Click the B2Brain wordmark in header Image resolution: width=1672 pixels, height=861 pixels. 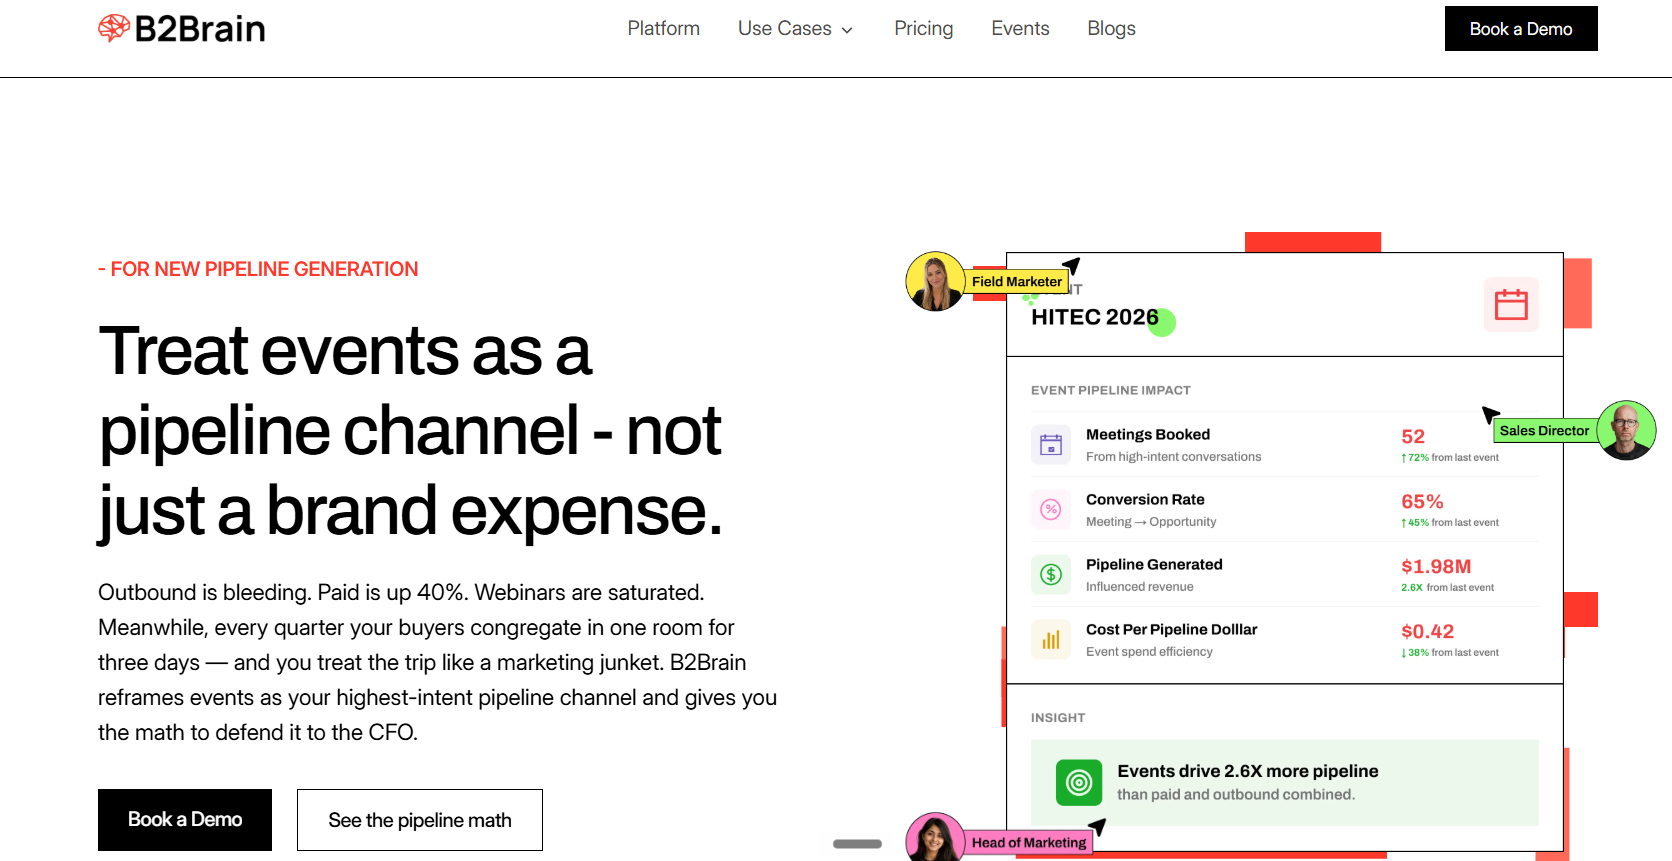pos(200,29)
